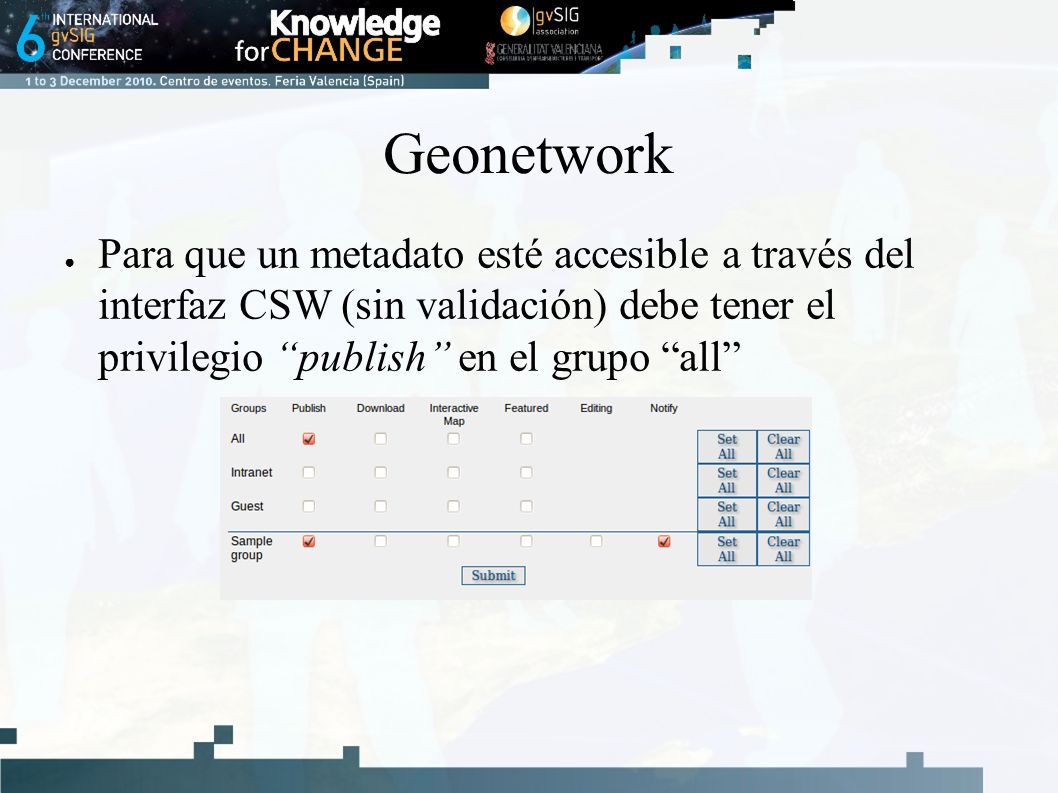Screen dimensions: 1058x793
Task: Enable Download for the All group
Action: pyautogui.click(x=381, y=439)
